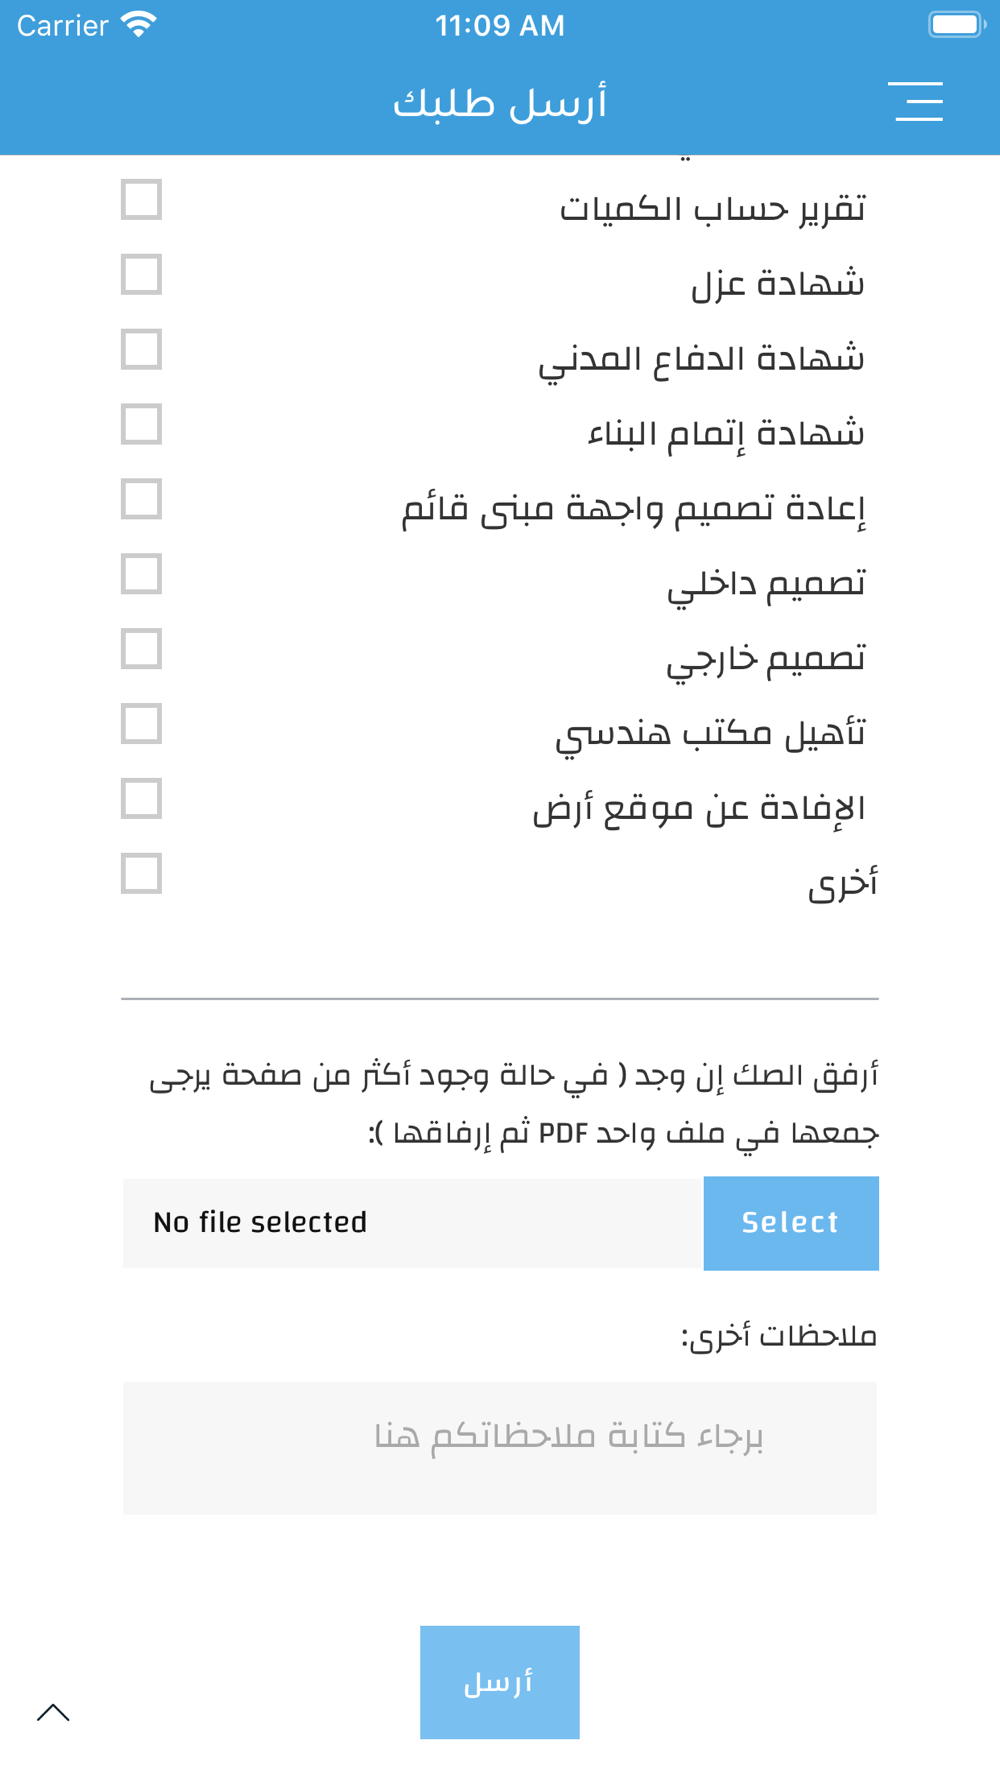1000x1778 pixels.
Task: Tick the شهادة عزل checkbox
Action: (x=141, y=274)
